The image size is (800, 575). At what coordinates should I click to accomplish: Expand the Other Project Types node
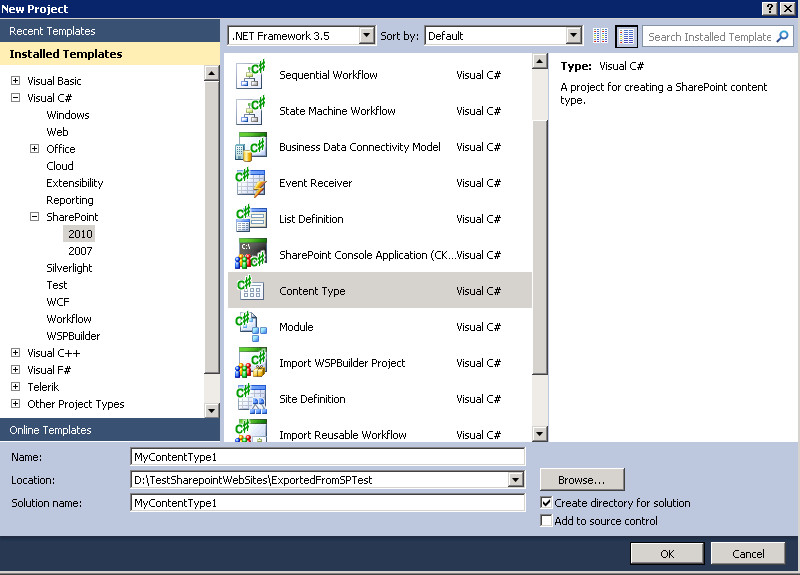(x=16, y=404)
